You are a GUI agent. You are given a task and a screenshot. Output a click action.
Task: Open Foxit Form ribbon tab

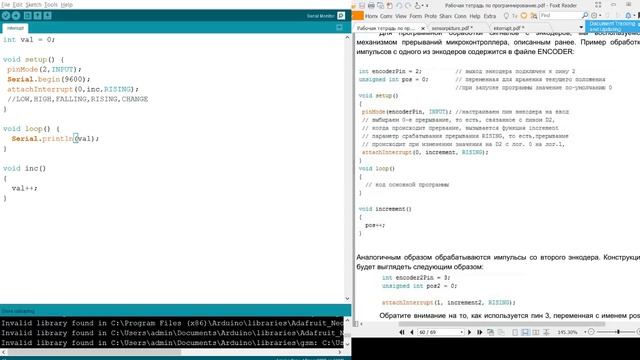416,16
